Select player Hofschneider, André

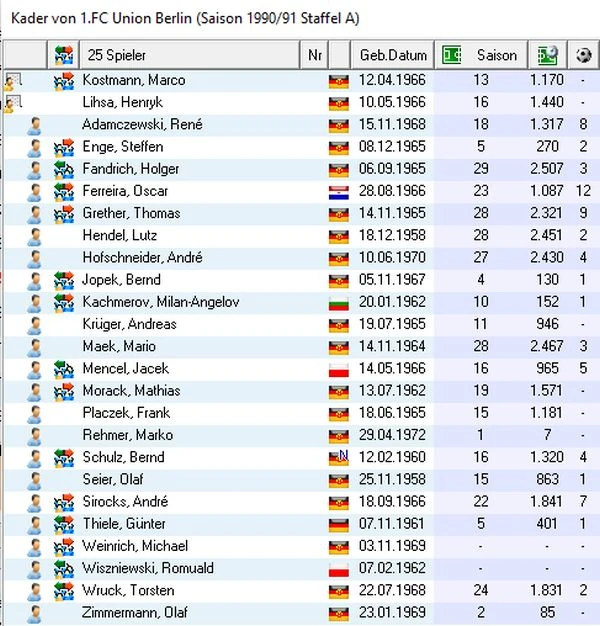pyautogui.click(x=142, y=258)
